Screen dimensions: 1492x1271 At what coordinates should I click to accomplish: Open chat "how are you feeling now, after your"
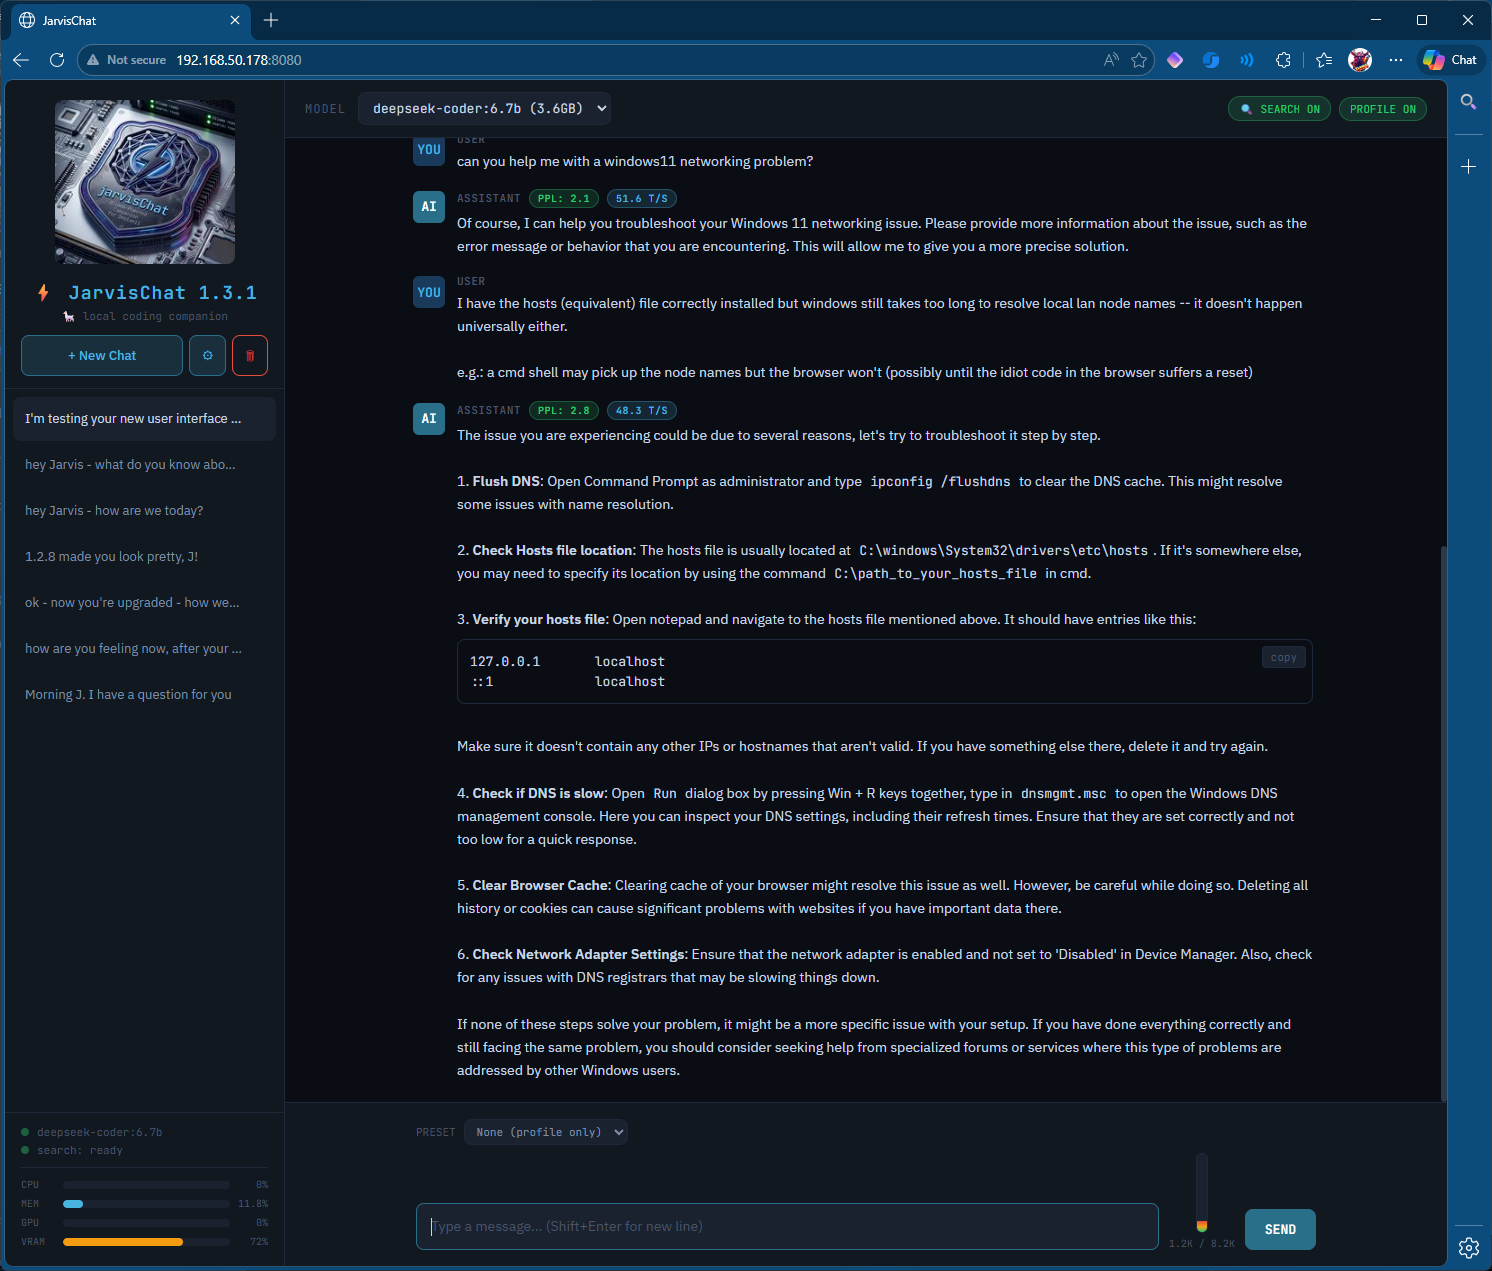[144, 648]
